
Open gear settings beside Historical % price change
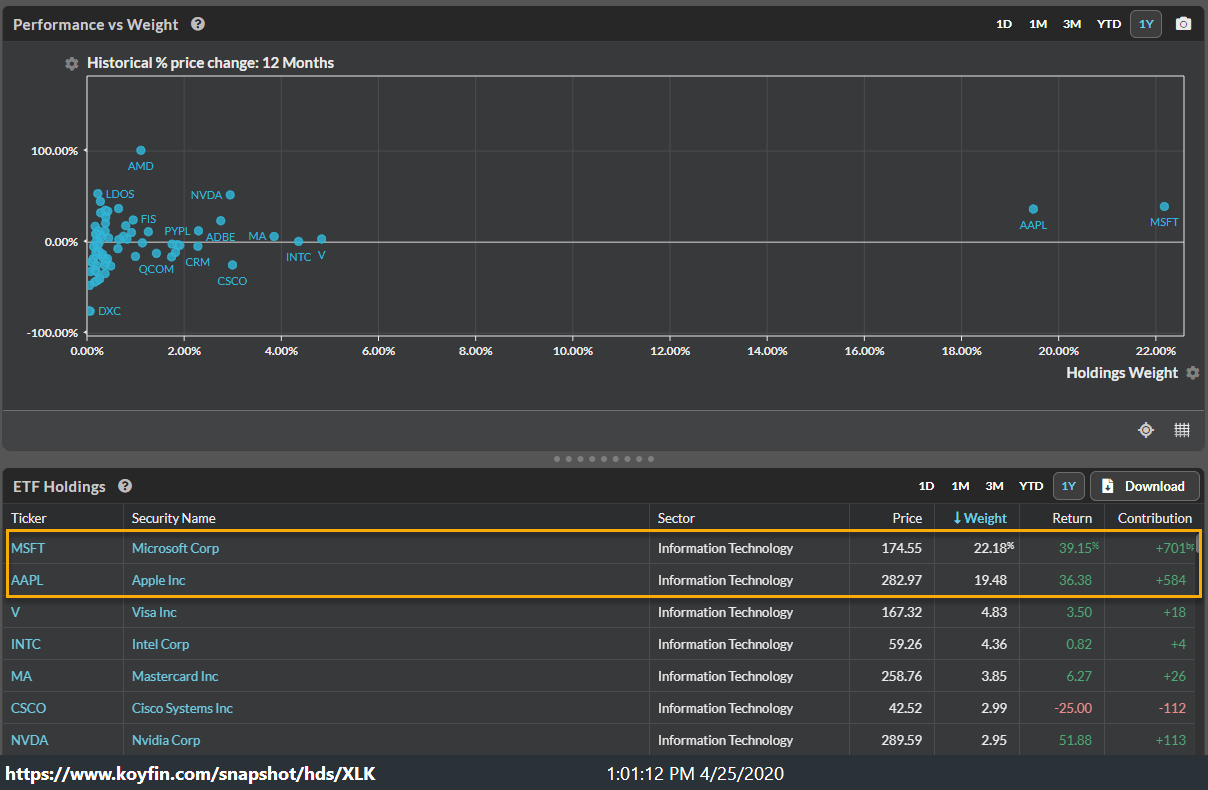pos(71,63)
